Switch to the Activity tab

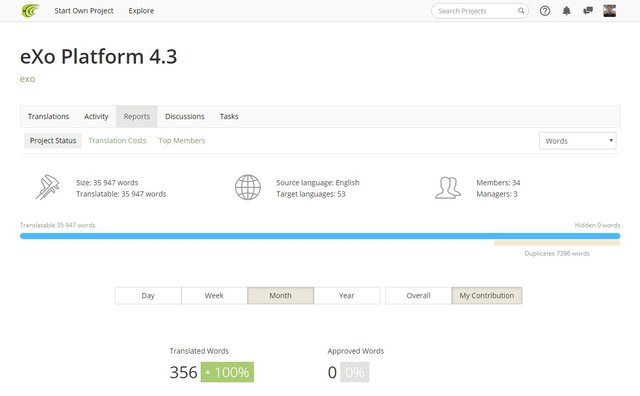point(96,116)
